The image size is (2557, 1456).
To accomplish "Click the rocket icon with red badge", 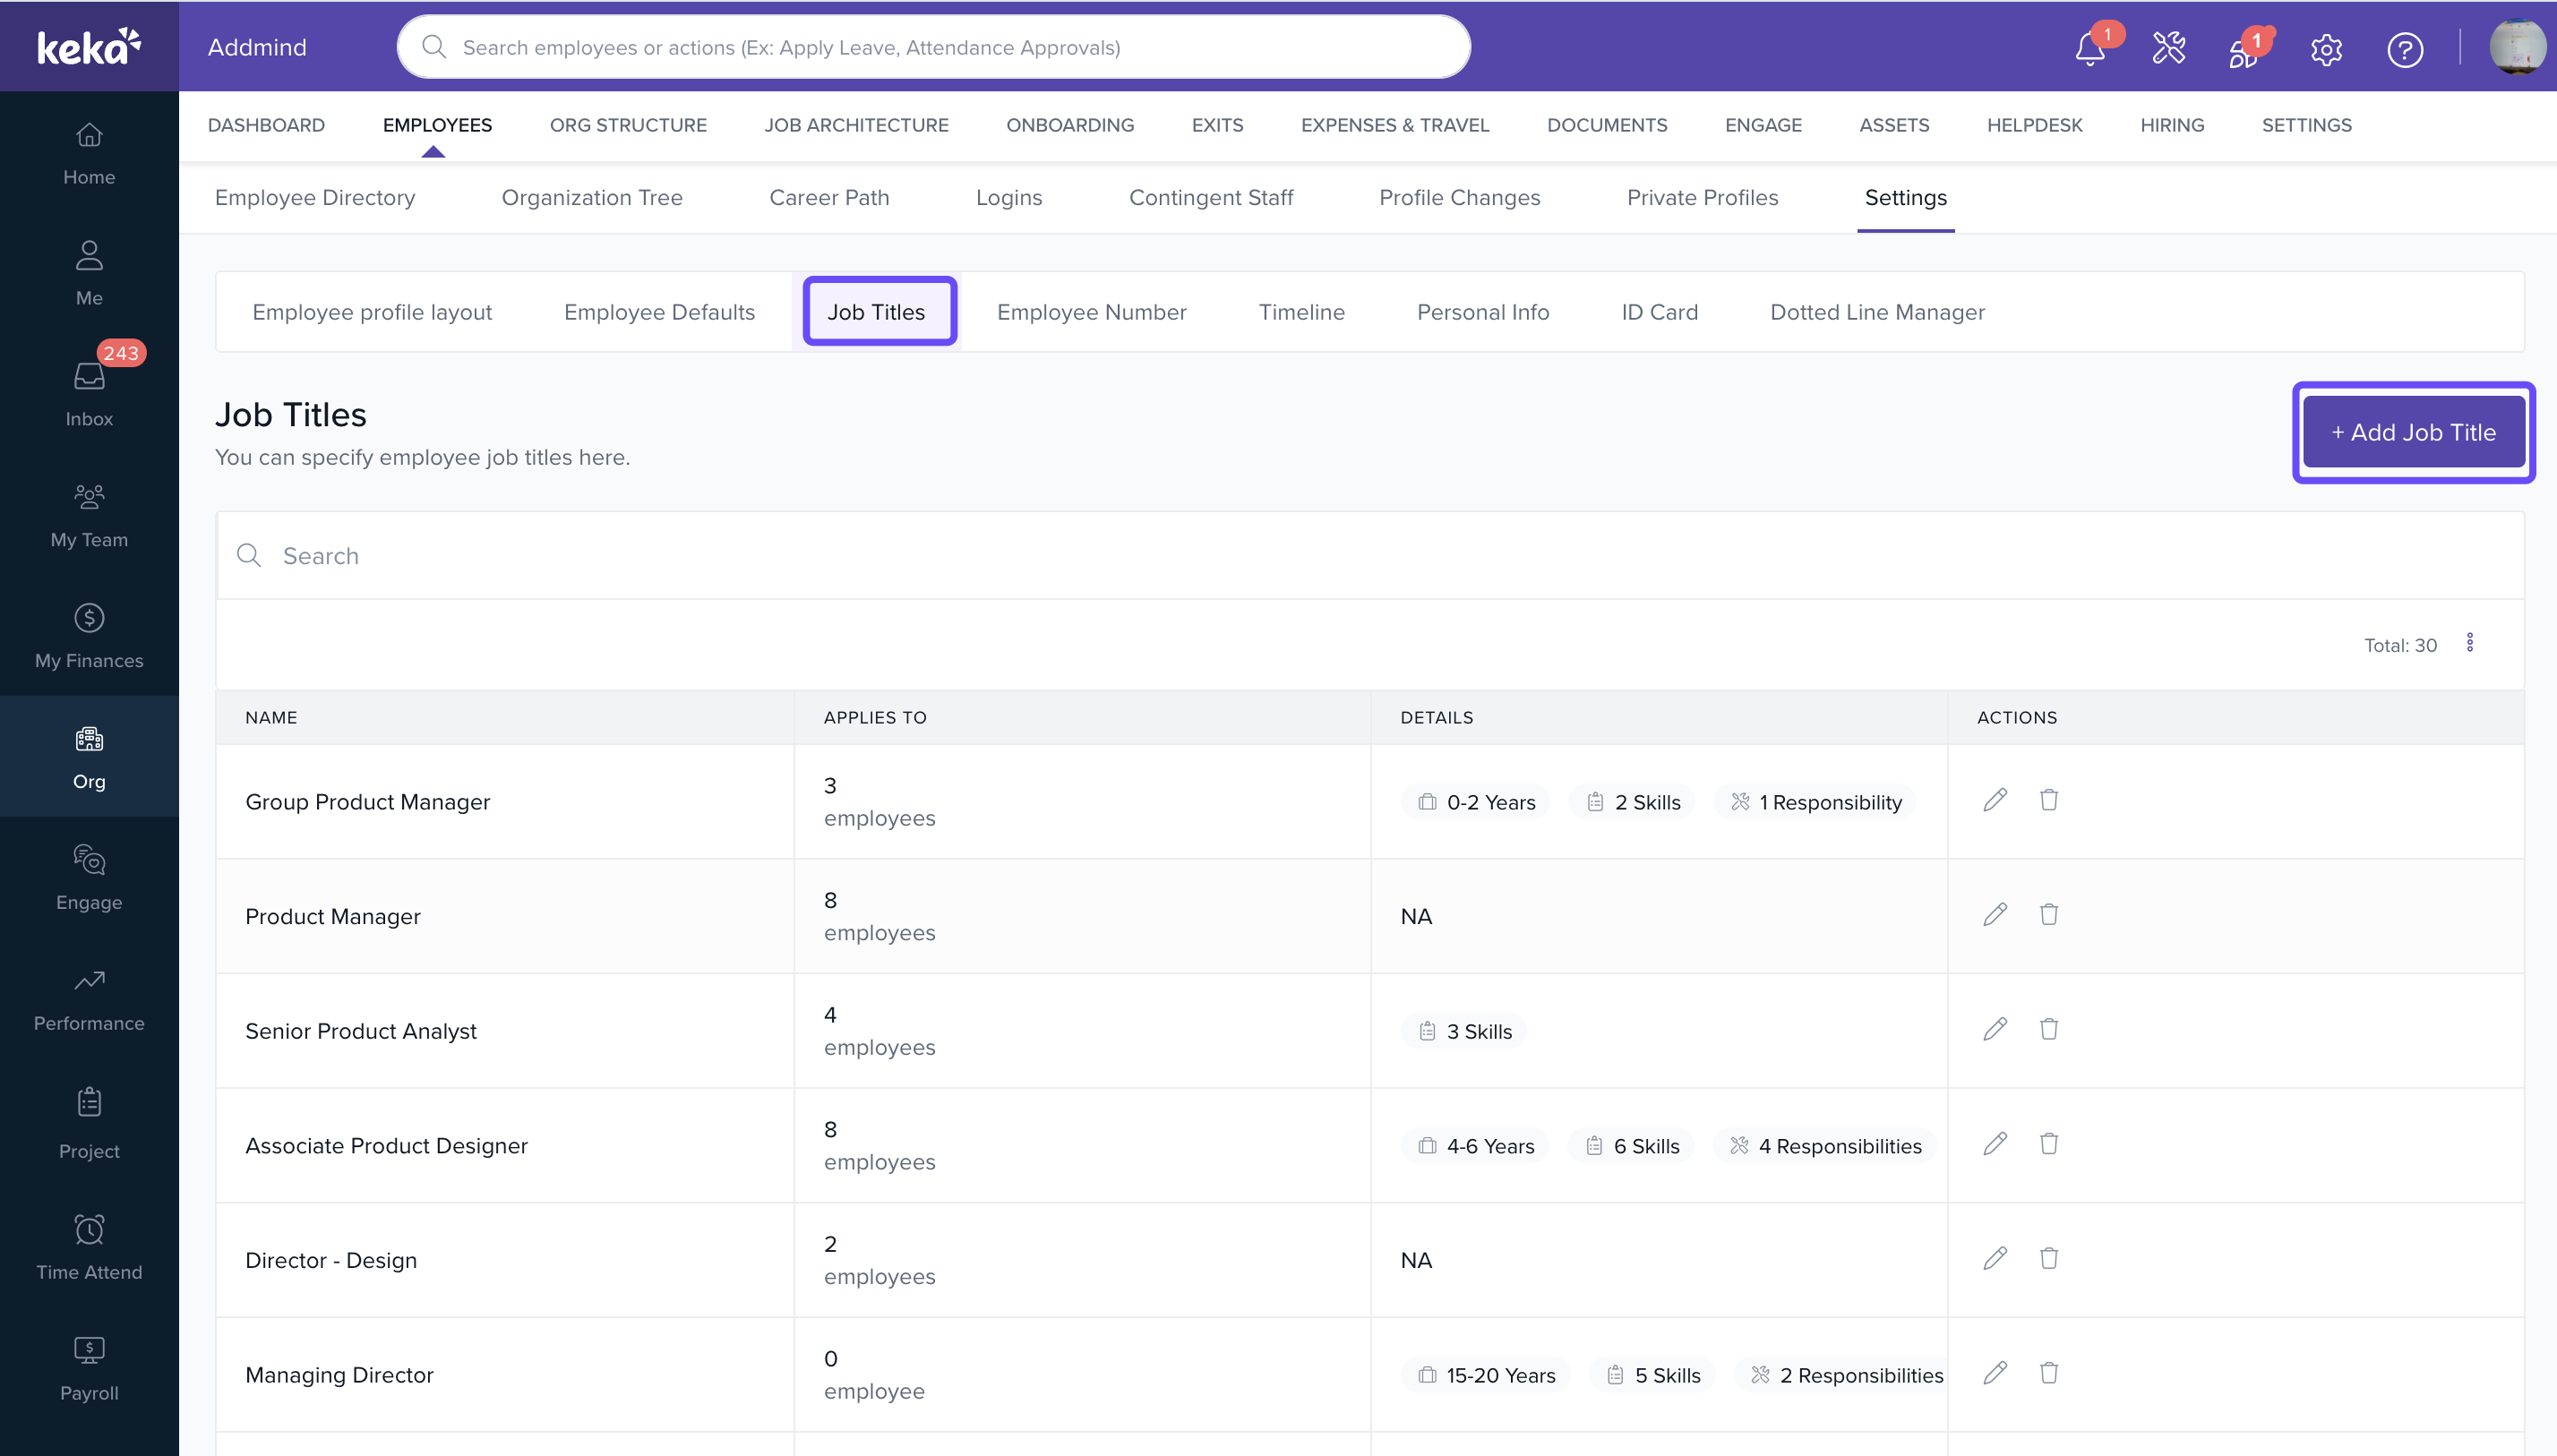I will 2244,49.
